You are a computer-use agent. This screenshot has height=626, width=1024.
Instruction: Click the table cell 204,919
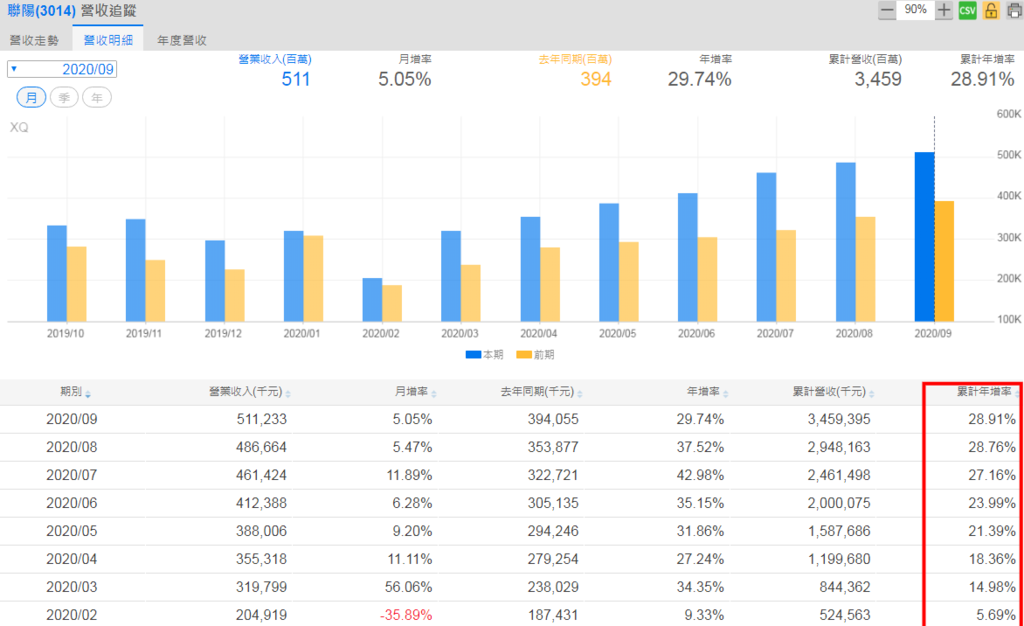[261, 615]
